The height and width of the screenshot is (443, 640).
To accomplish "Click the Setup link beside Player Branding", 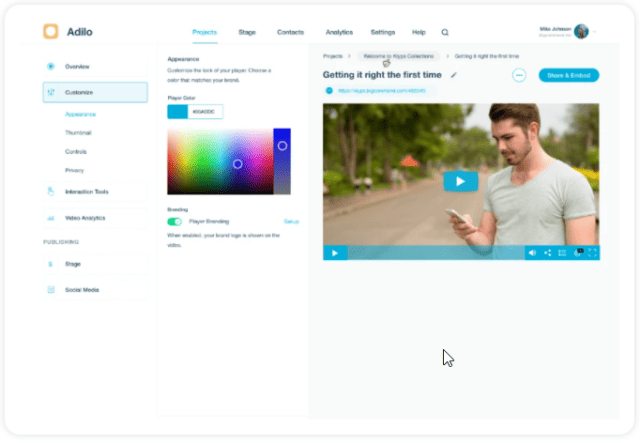I will (291, 221).
